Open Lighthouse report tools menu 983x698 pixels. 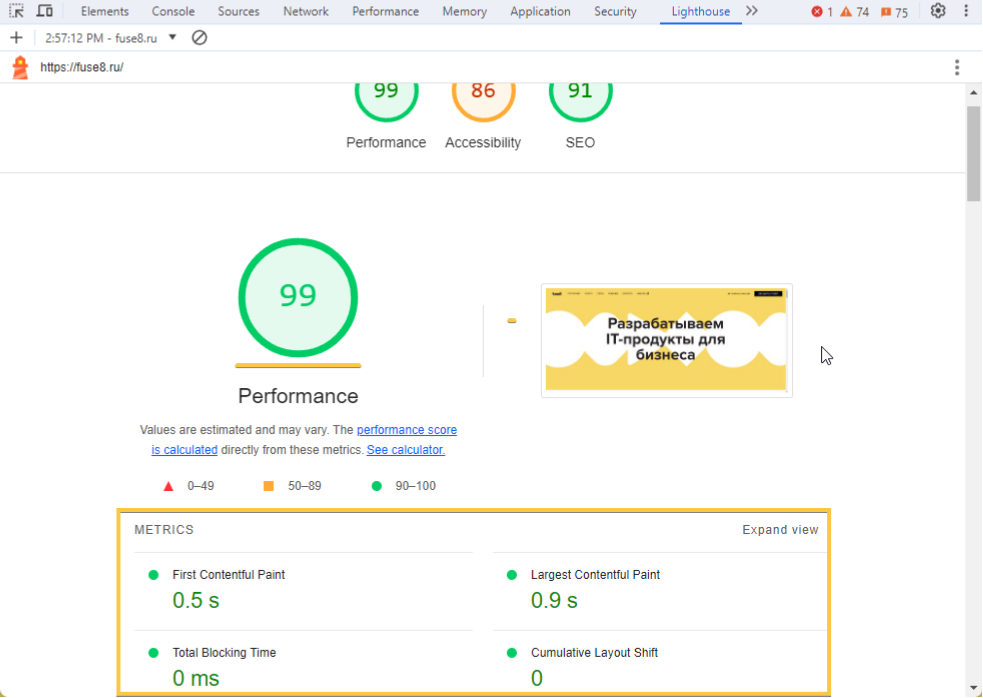tap(957, 68)
